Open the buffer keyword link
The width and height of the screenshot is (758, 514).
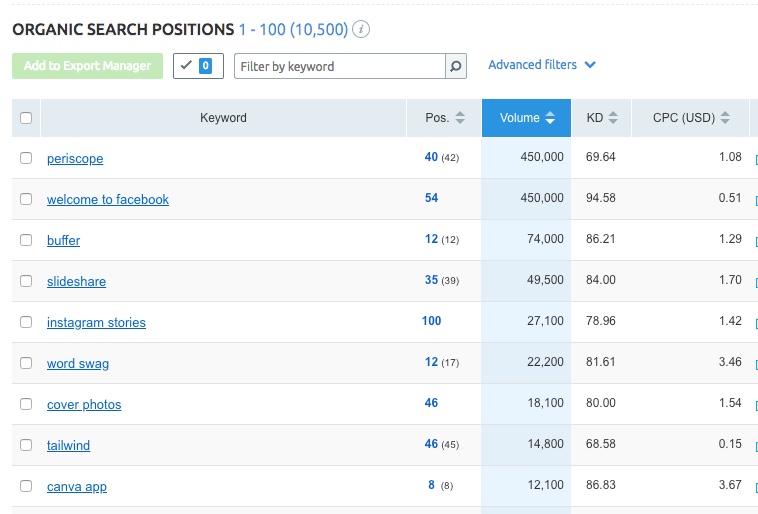tap(63, 240)
